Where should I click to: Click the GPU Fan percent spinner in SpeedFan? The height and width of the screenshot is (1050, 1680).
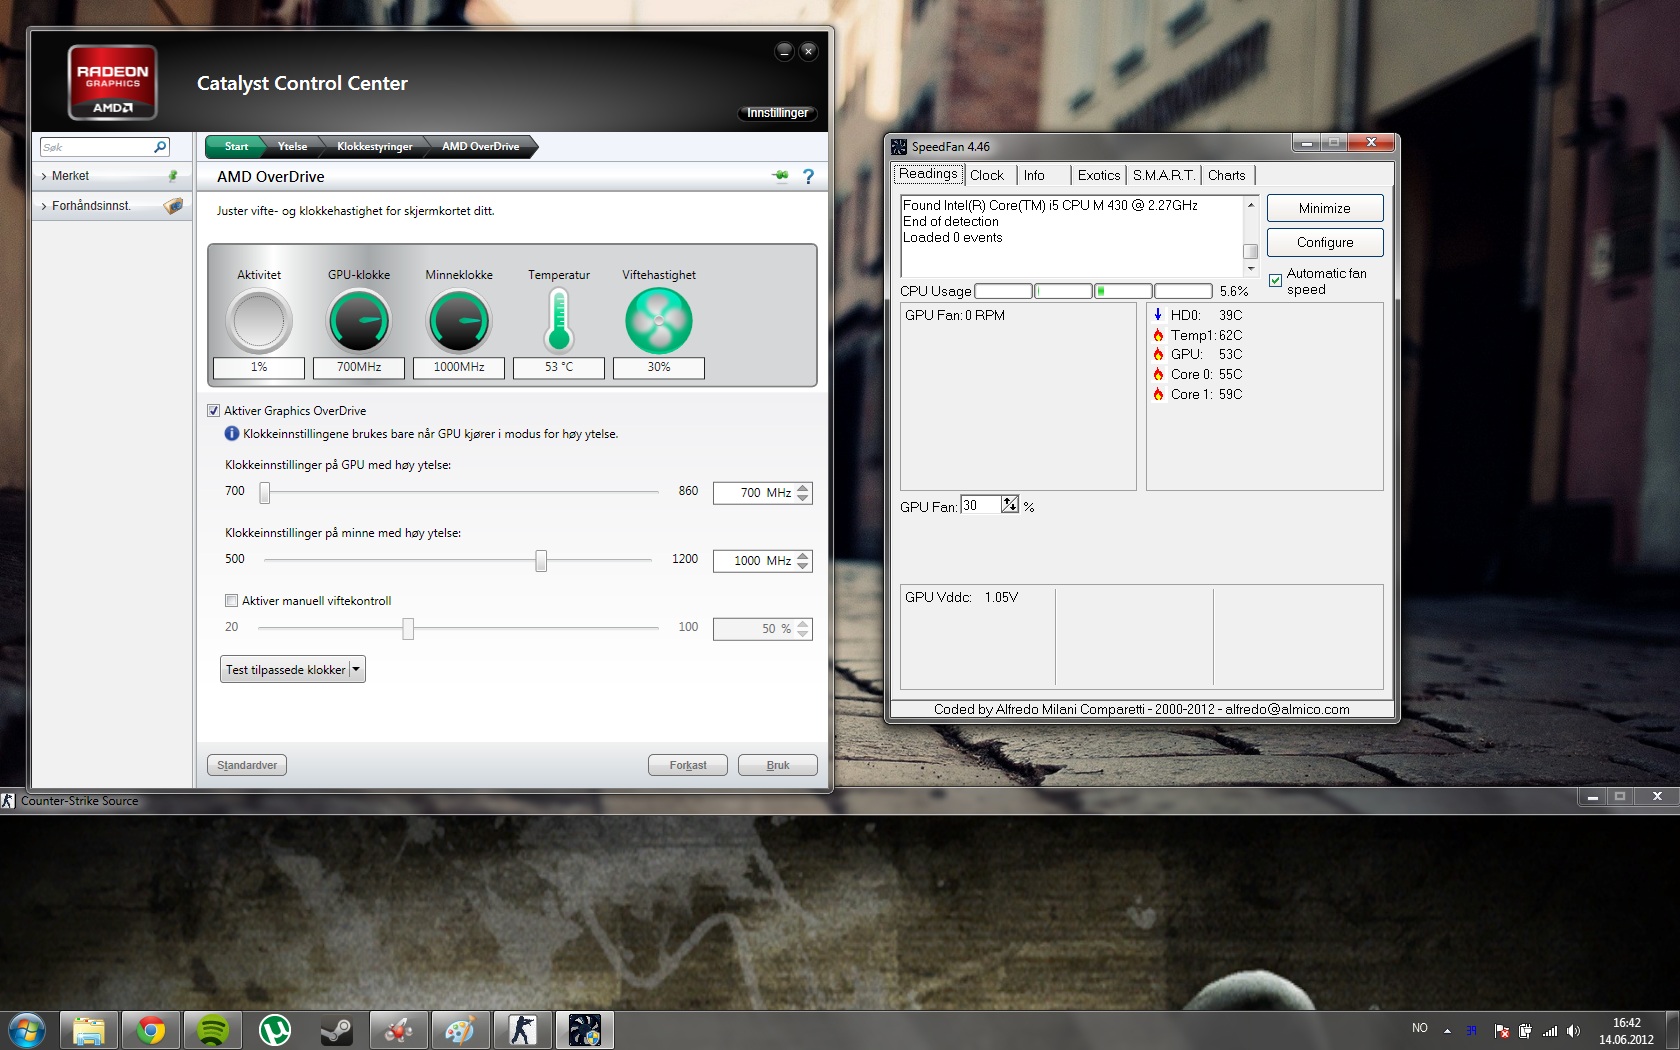1010,505
